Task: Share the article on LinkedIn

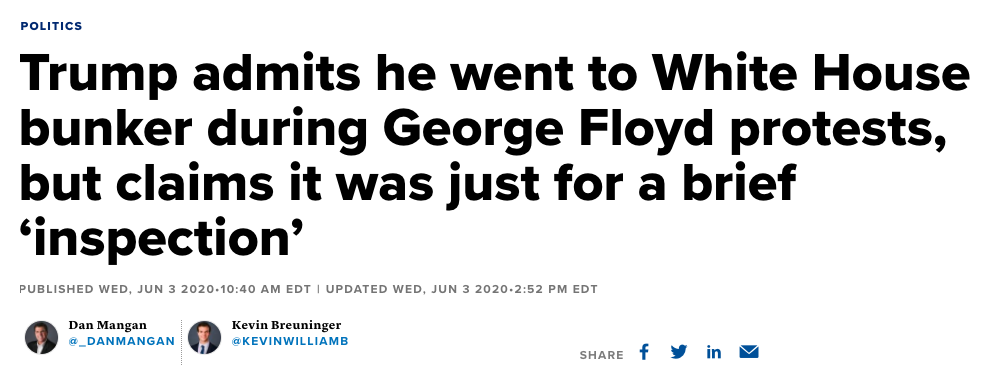Action: click(713, 352)
